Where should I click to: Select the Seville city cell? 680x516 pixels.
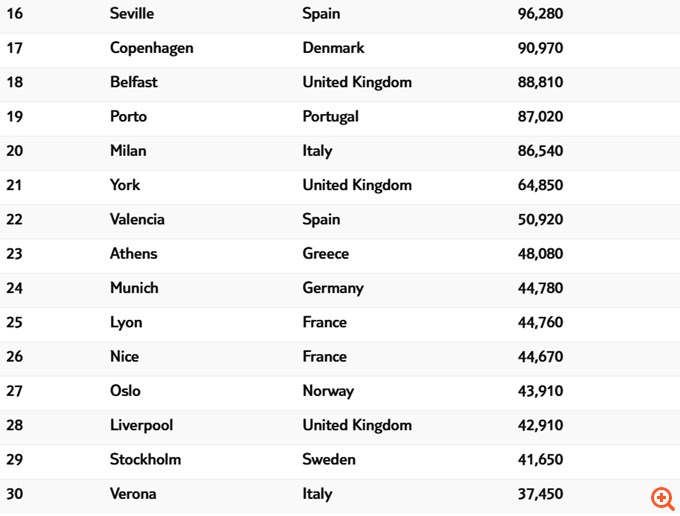click(132, 14)
